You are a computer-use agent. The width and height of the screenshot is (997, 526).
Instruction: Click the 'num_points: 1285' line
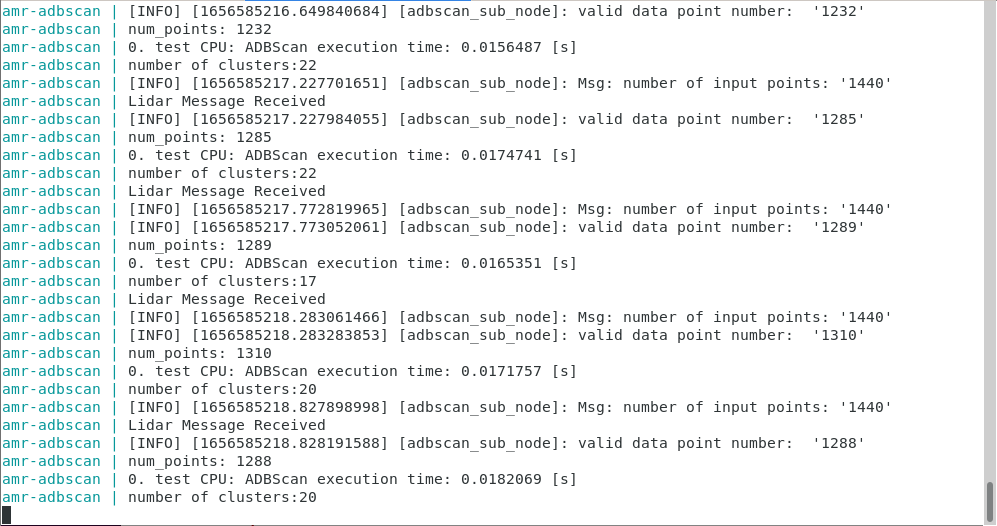(199, 137)
